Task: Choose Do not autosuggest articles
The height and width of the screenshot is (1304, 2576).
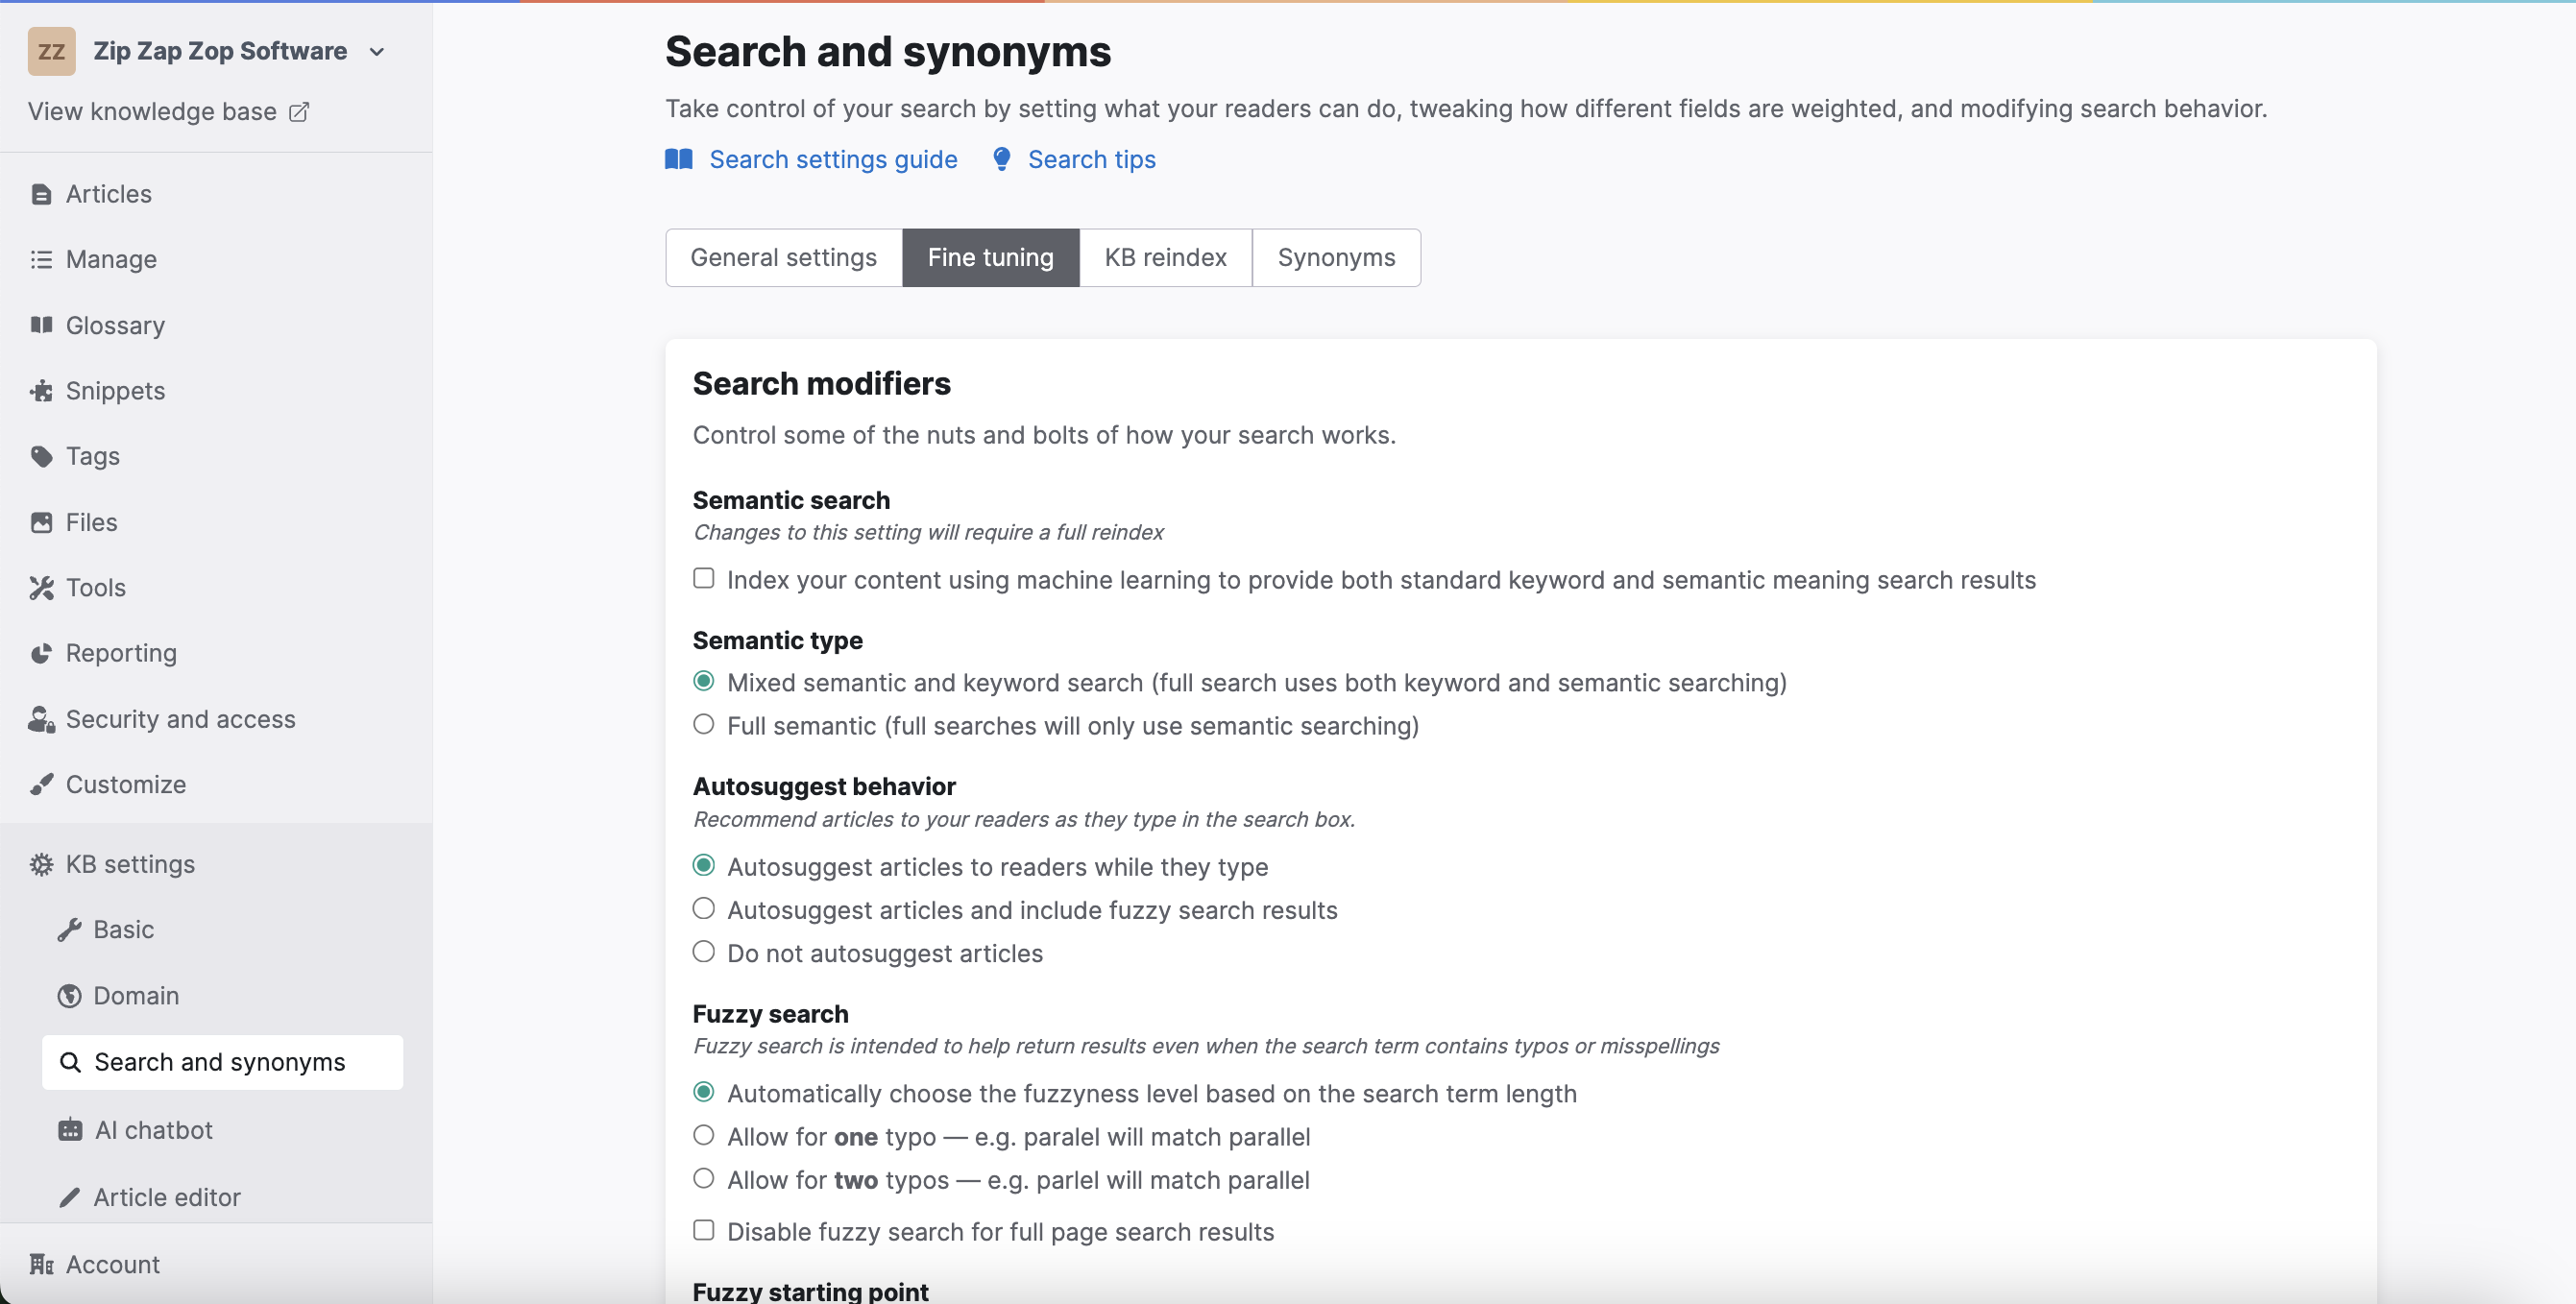Action: coord(703,951)
